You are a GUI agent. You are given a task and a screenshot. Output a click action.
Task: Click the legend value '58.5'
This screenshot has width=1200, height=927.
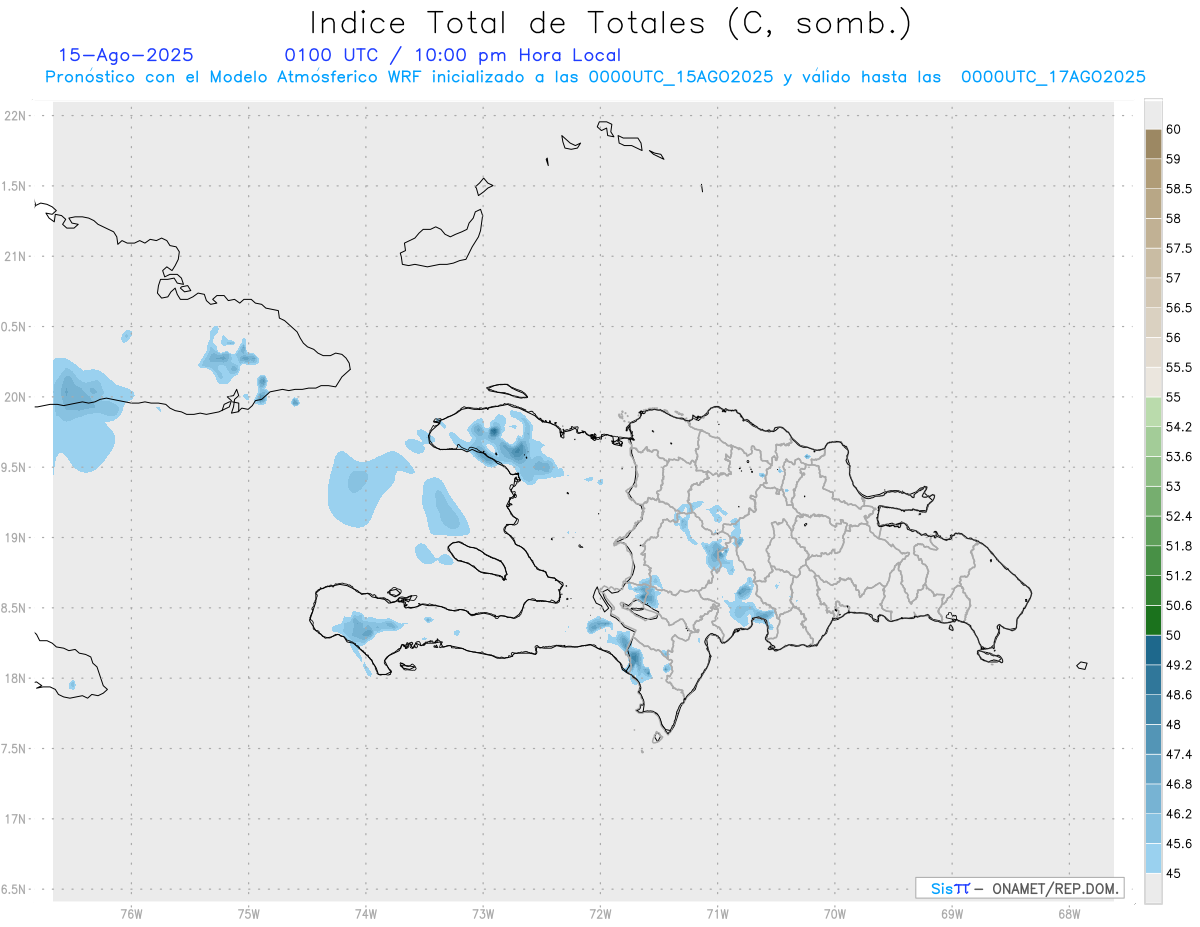tap(1178, 188)
